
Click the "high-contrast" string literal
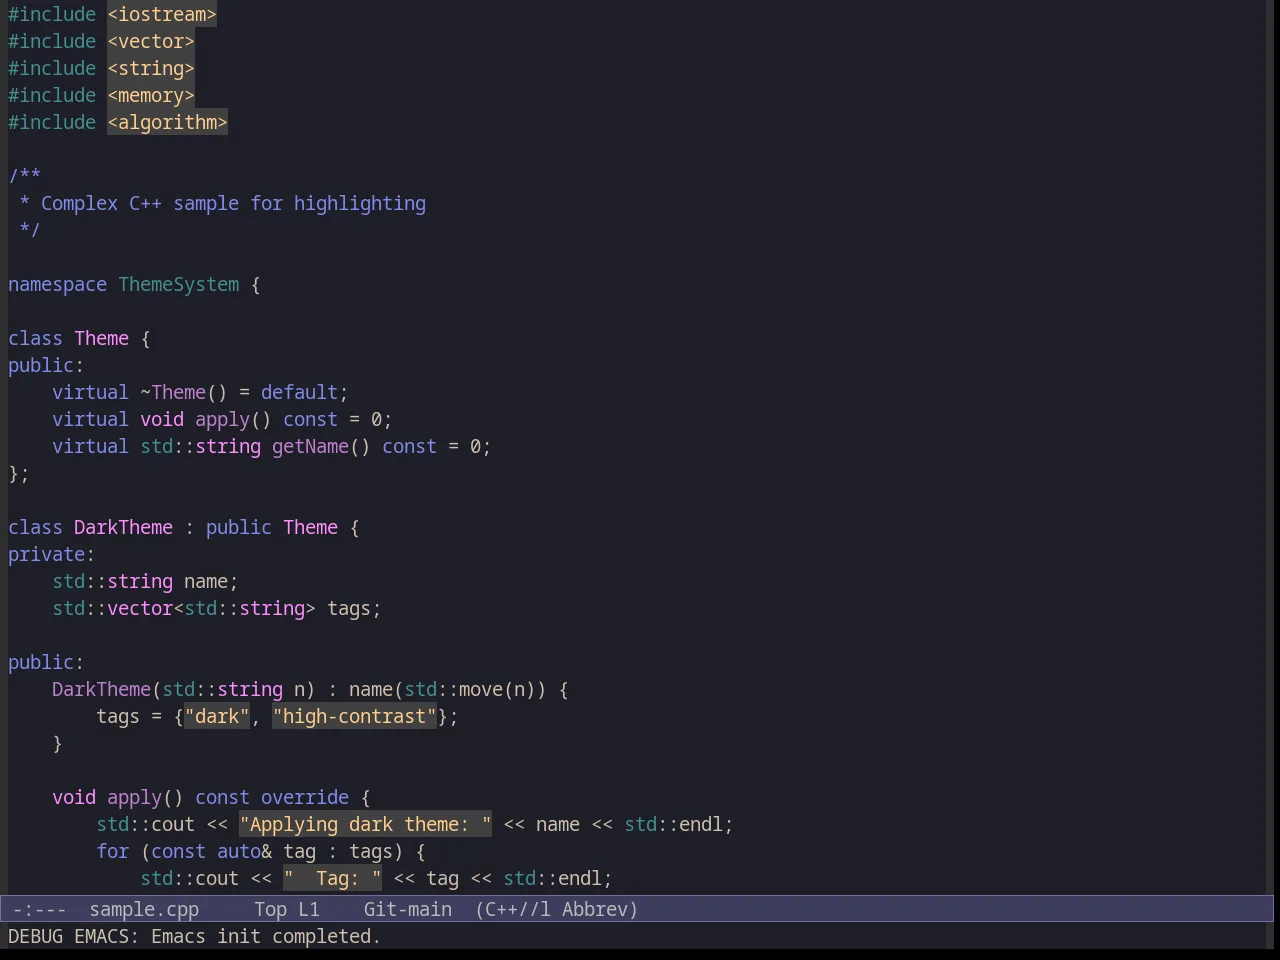354,716
